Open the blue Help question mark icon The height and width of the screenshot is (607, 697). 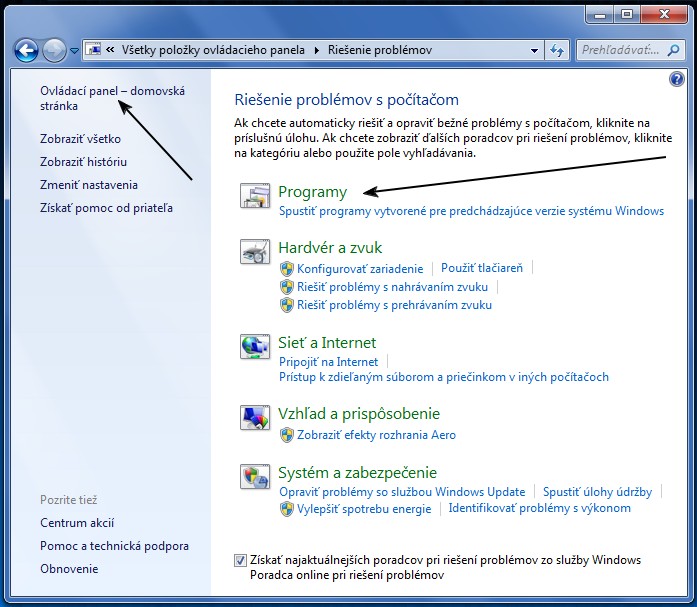pos(676,80)
